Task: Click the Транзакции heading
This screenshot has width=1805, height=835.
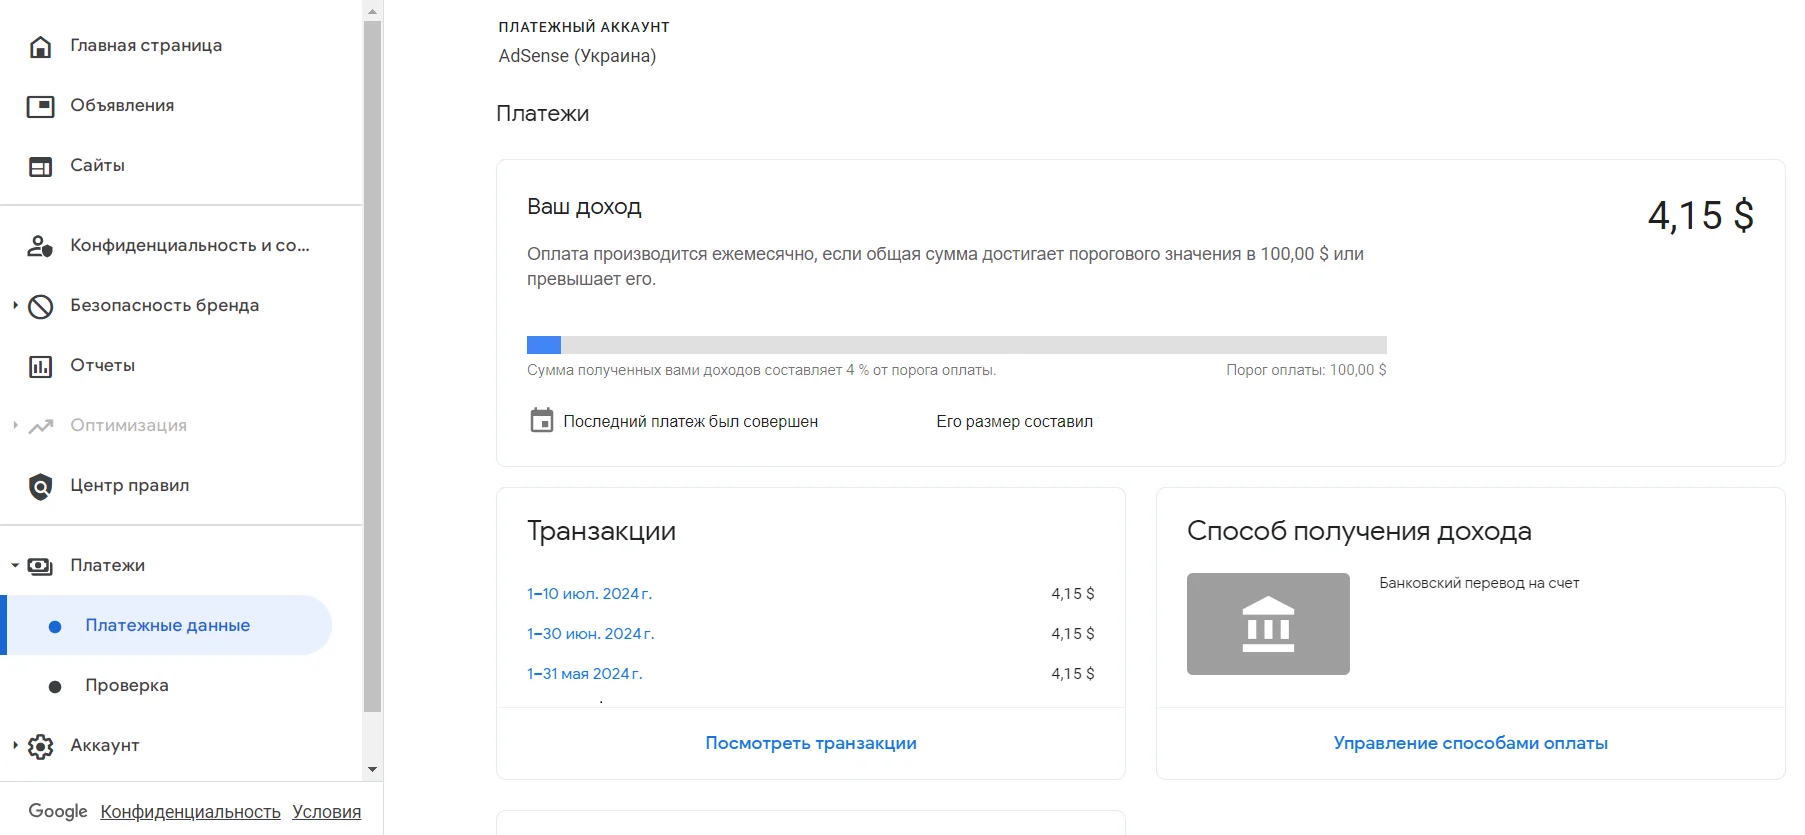Action: point(601,531)
